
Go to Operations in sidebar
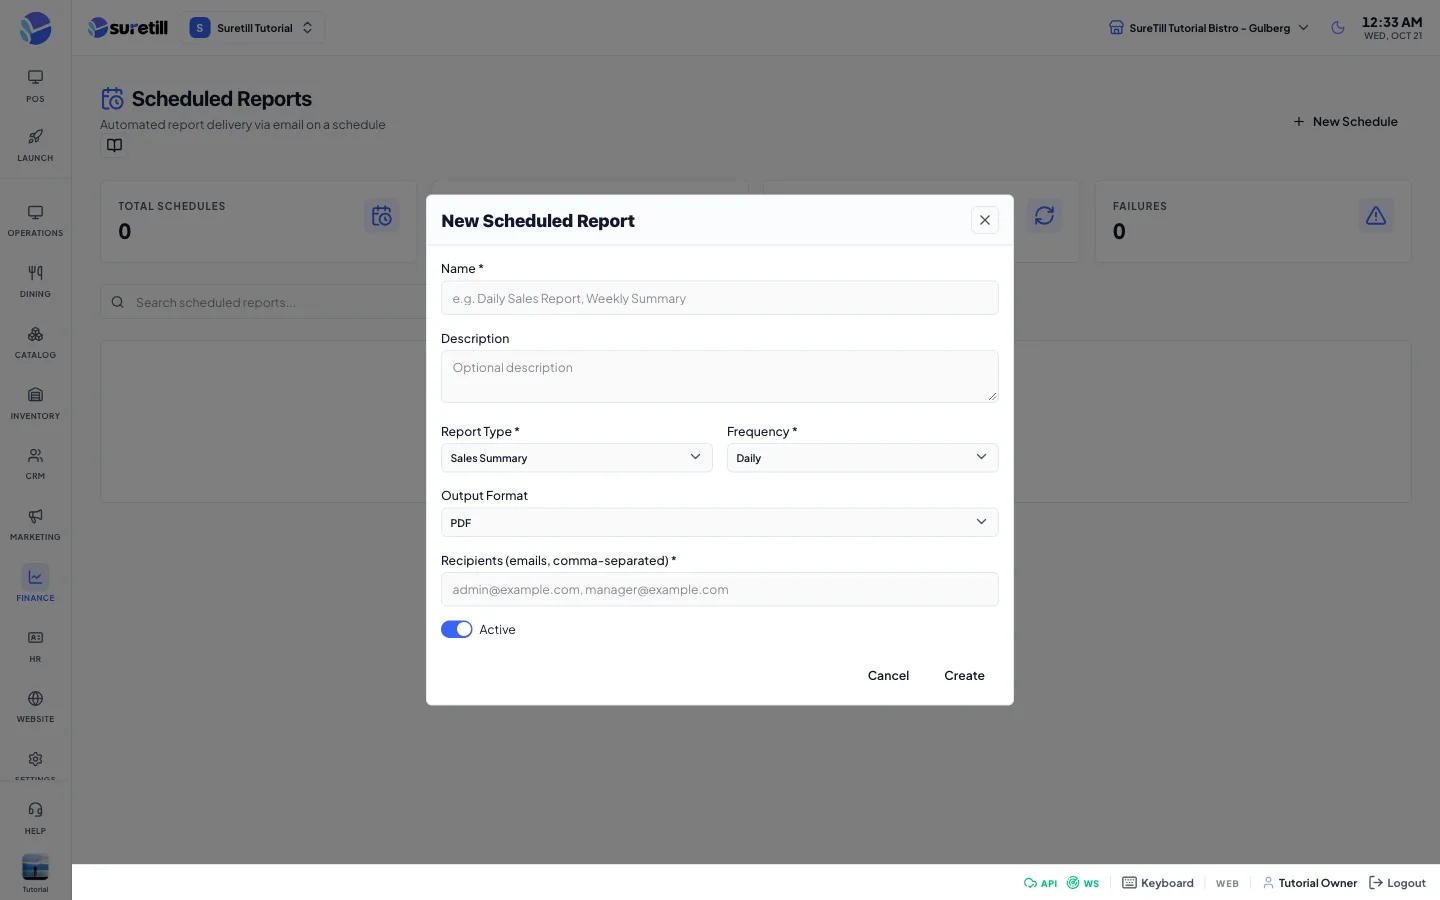[x=35, y=221]
